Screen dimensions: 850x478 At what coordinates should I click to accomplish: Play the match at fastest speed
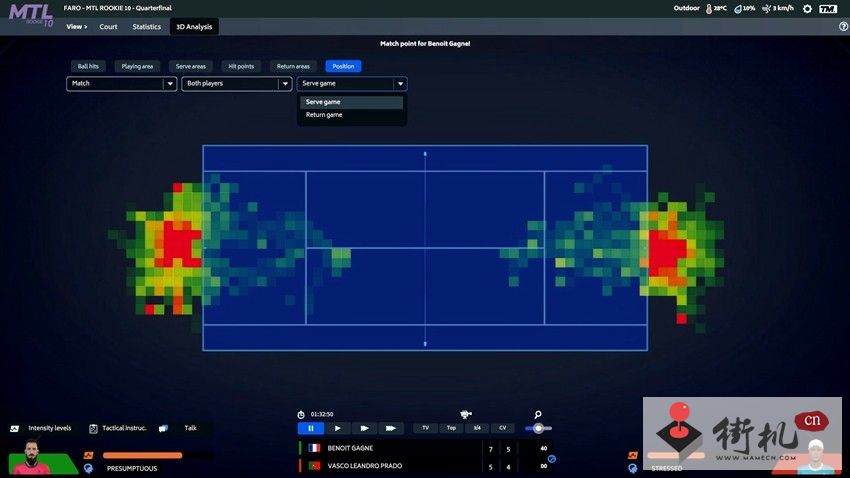coord(390,428)
